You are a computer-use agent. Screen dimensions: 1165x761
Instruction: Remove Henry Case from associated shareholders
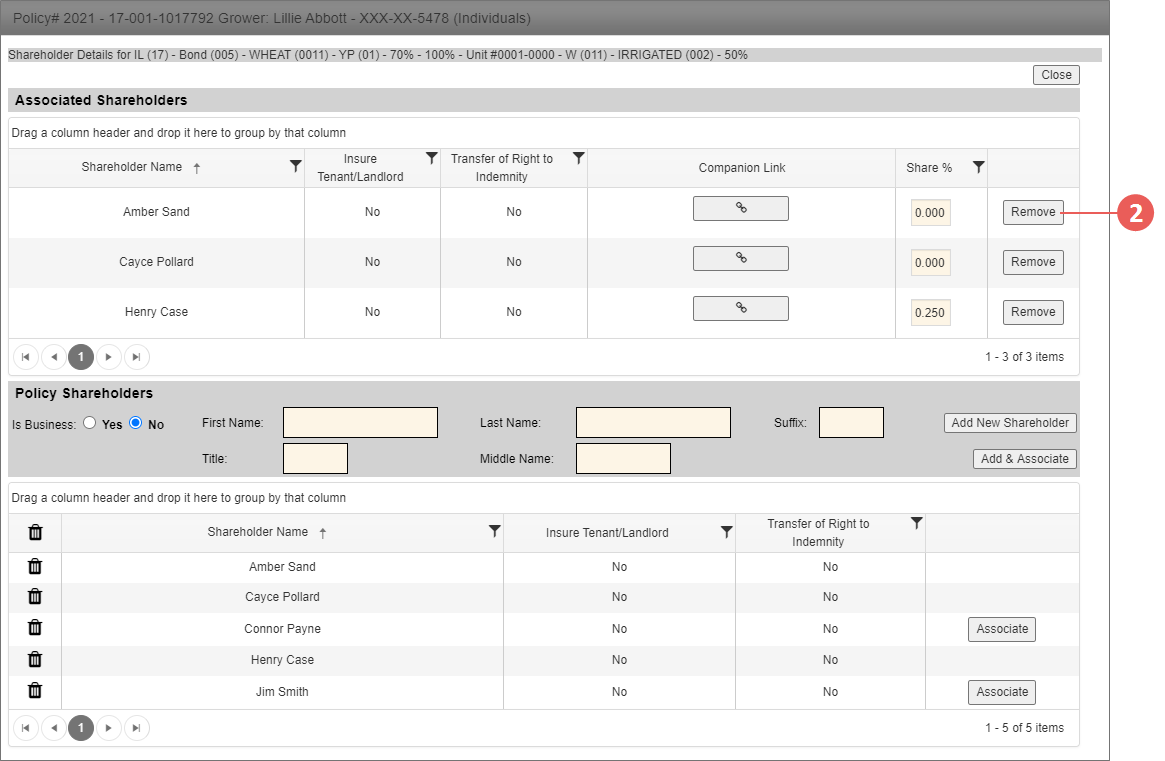click(x=1033, y=312)
